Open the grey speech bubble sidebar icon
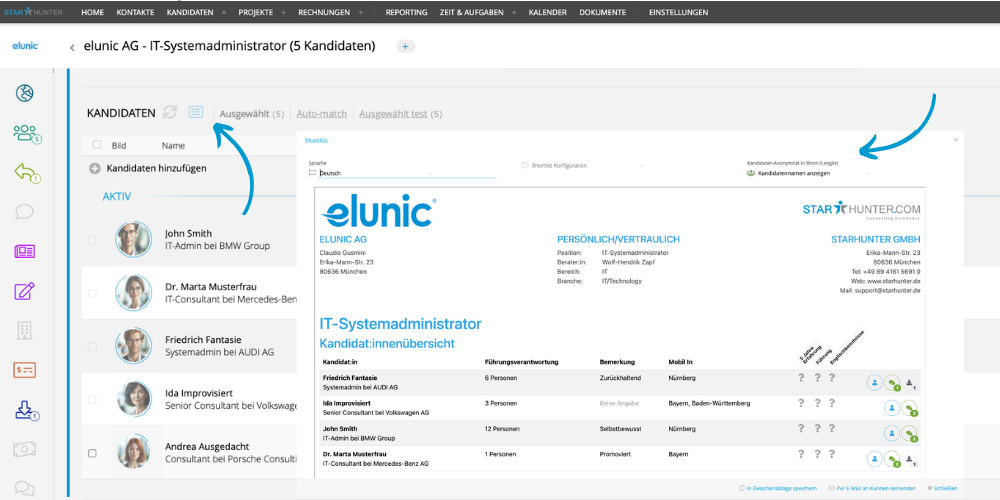 click(x=24, y=212)
